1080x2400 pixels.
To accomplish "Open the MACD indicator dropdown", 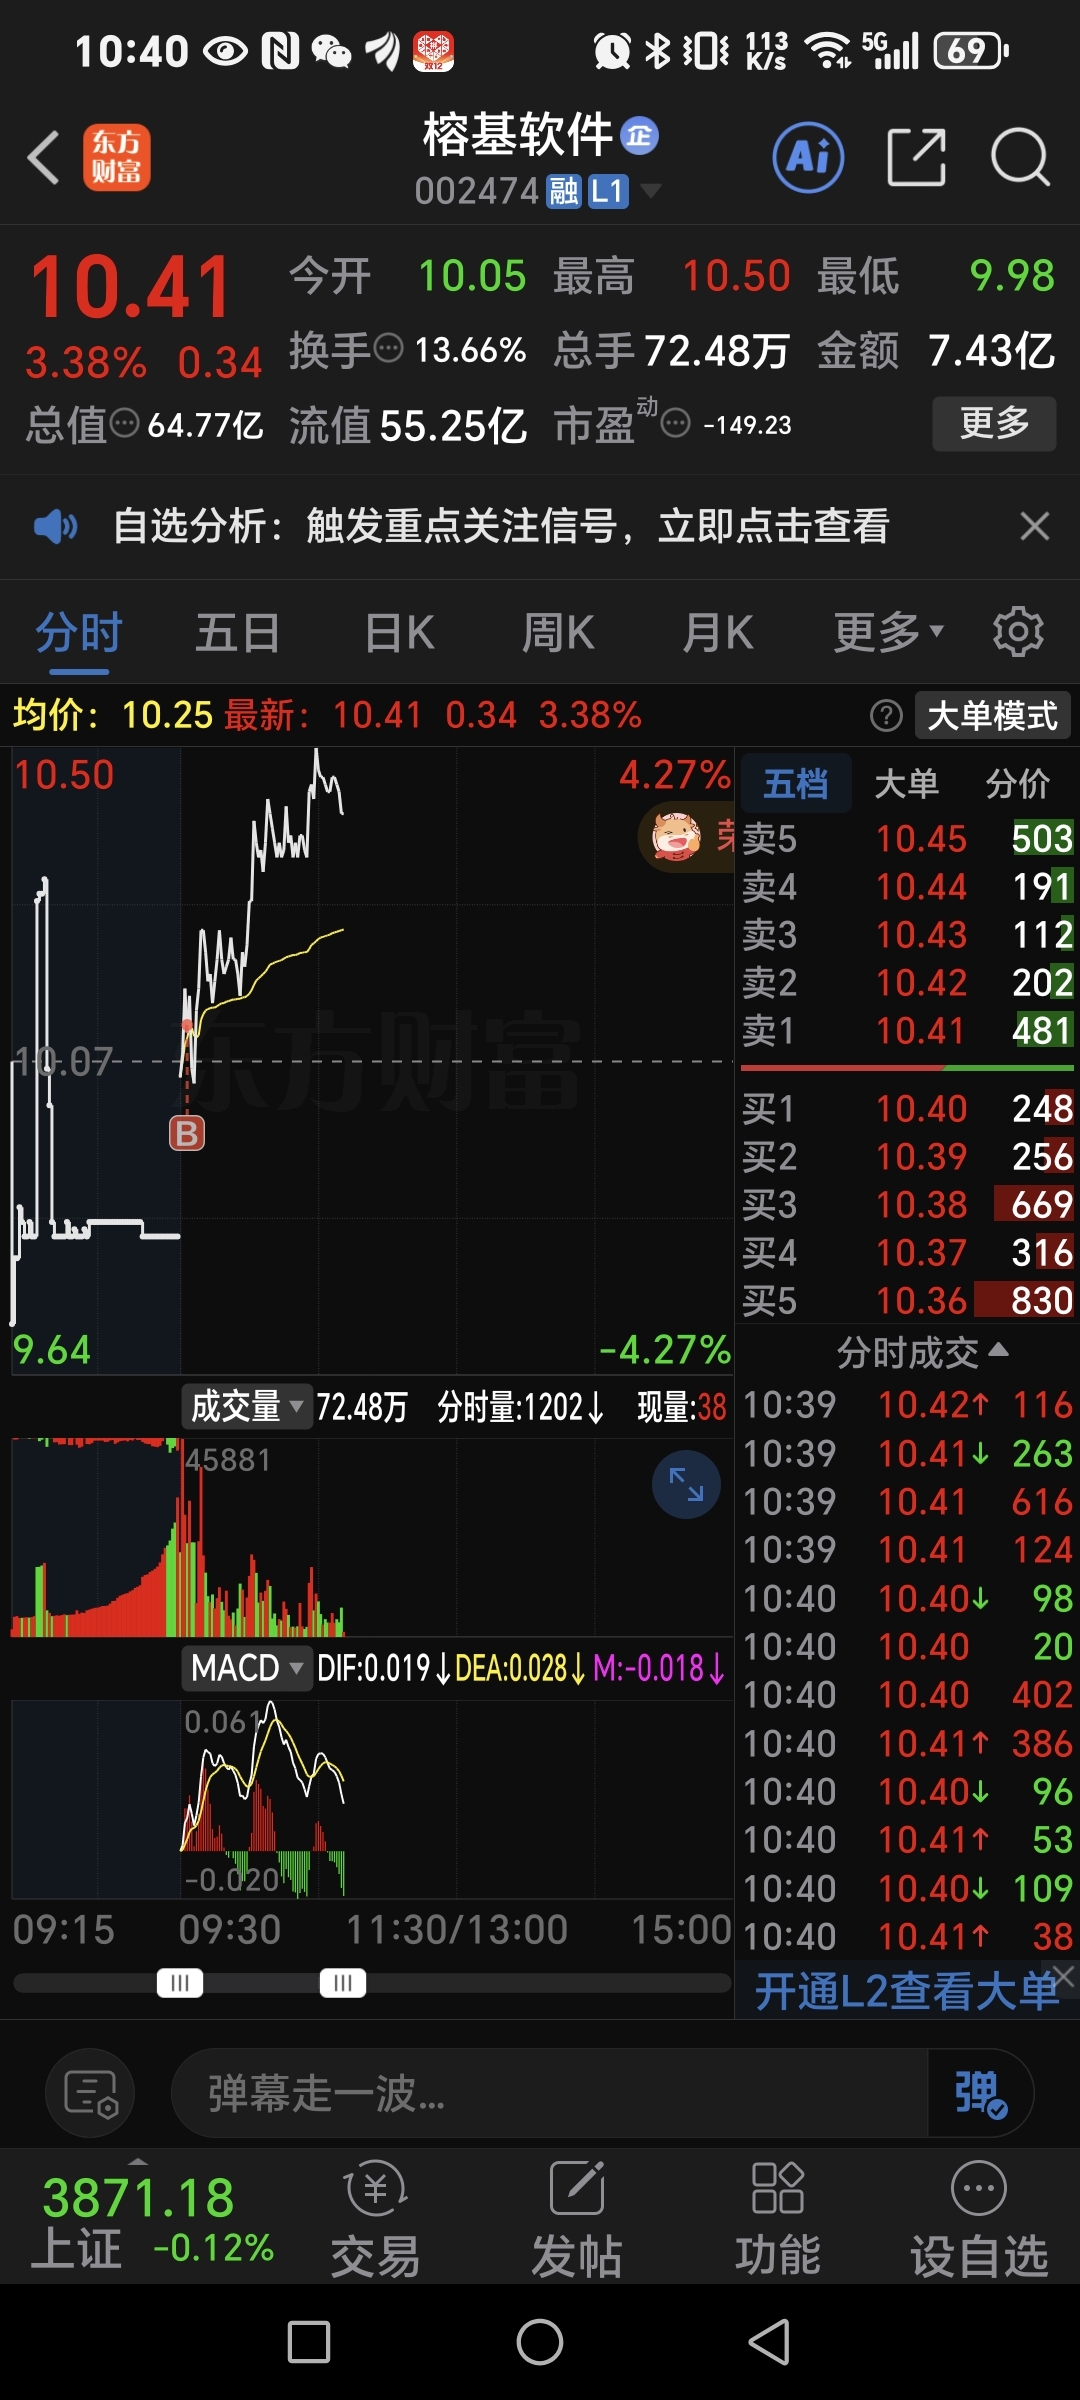I will coord(247,1668).
